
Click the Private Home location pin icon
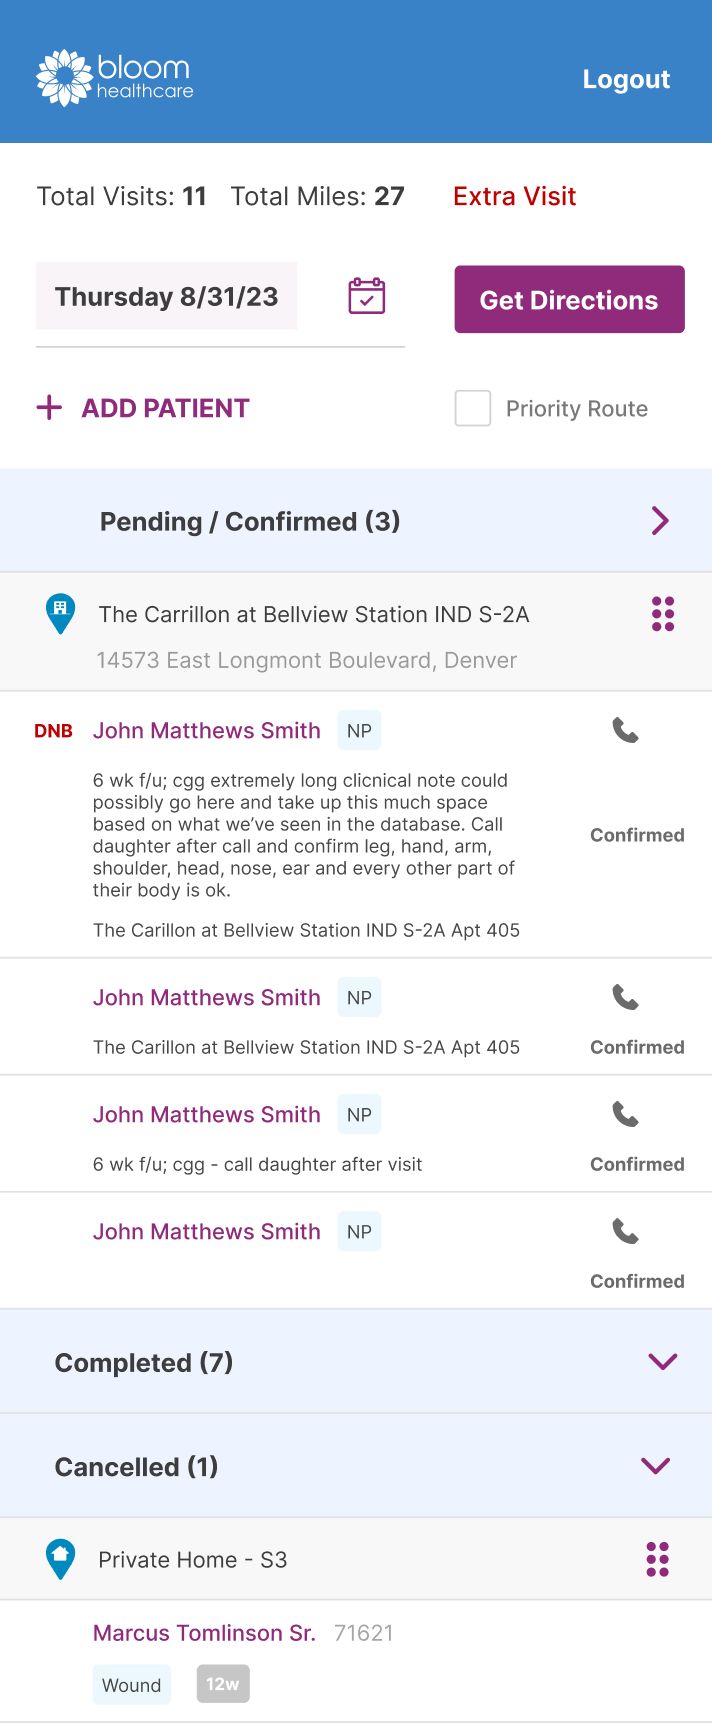coord(61,1558)
